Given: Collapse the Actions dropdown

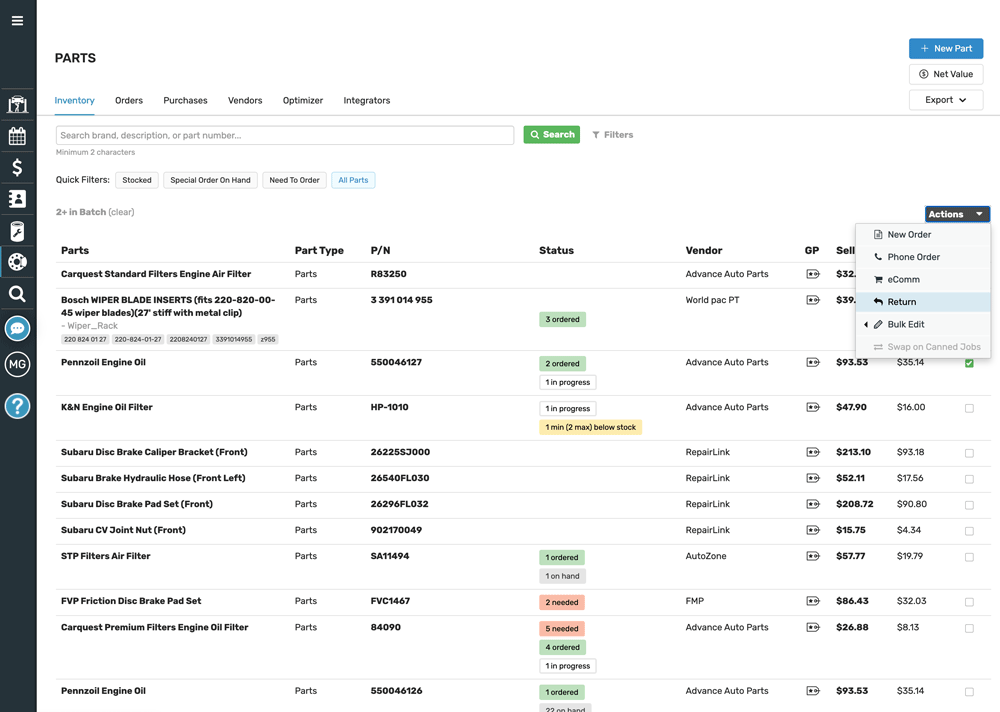Looking at the screenshot, I should click(x=957, y=214).
